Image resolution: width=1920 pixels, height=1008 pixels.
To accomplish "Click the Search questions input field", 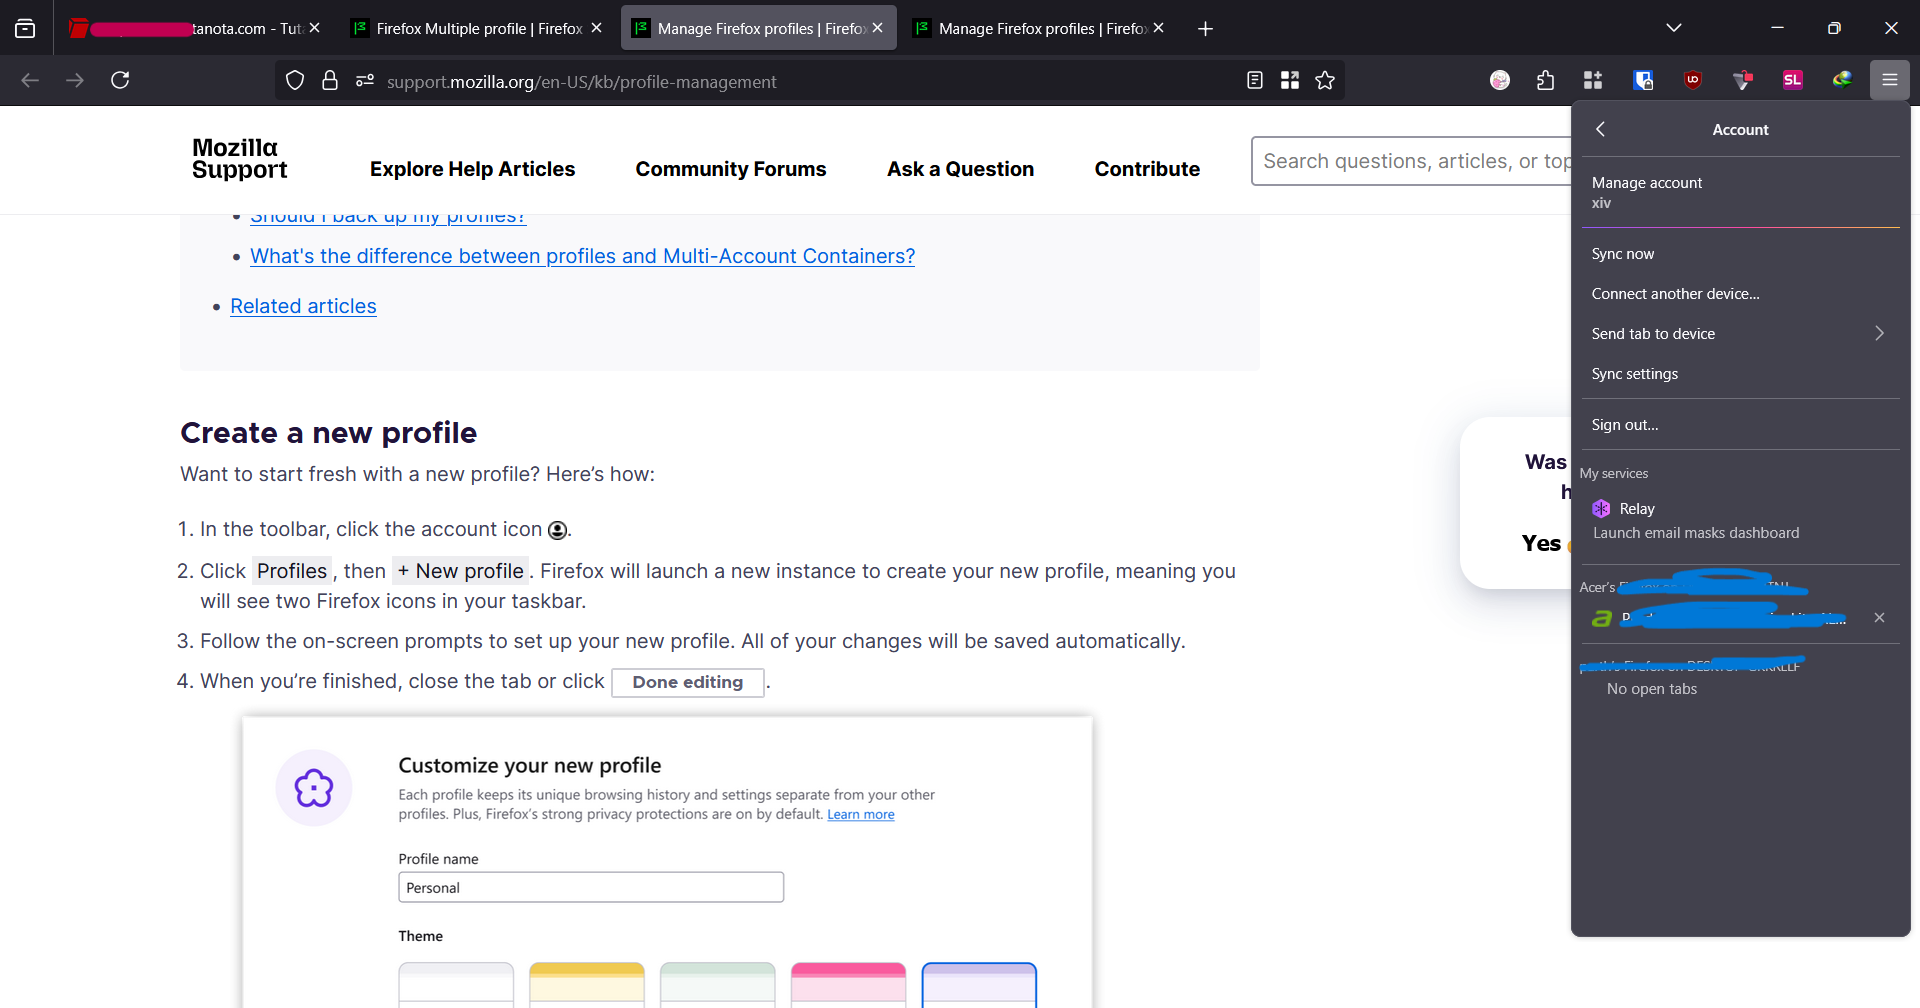I will (1410, 161).
